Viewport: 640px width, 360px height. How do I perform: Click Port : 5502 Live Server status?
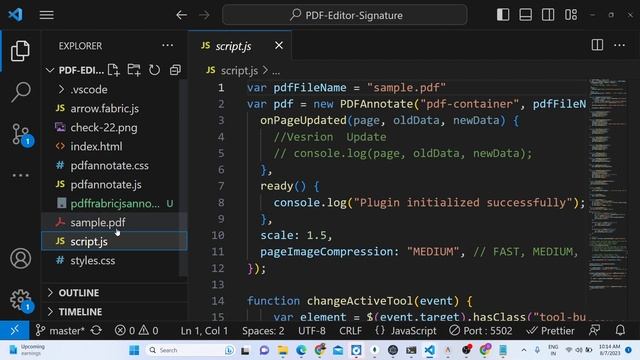click(480, 330)
